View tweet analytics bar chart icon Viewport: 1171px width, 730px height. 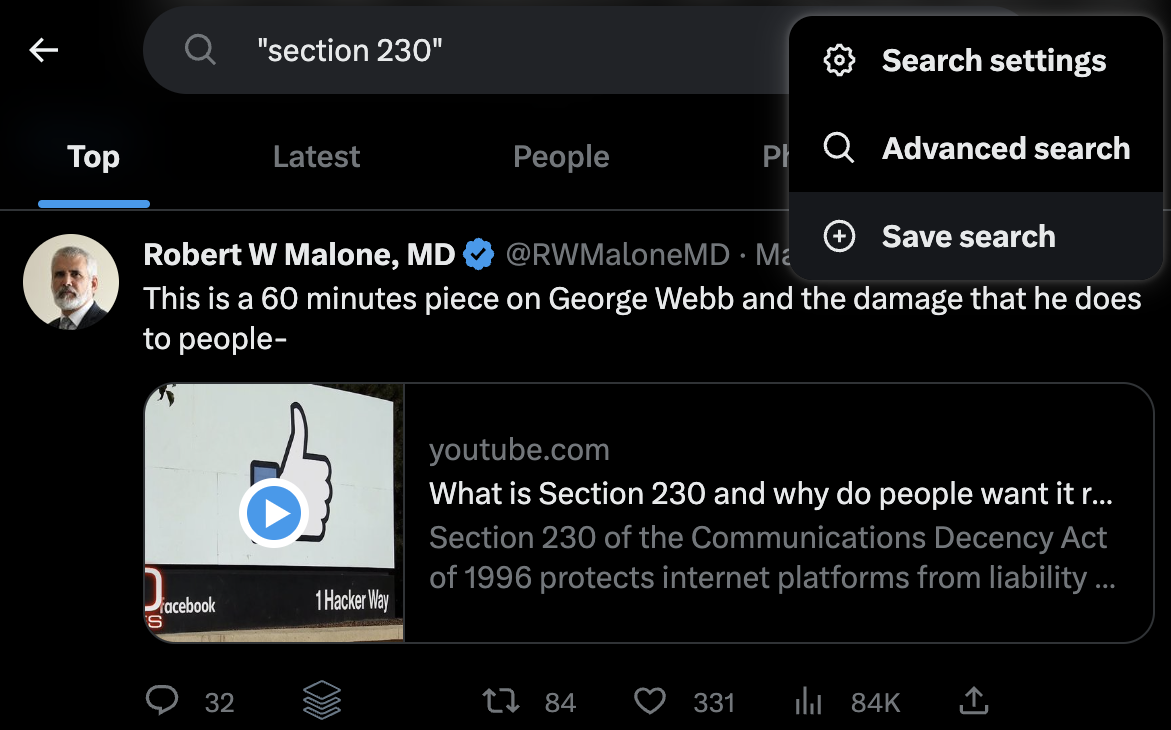[x=808, y=701]
